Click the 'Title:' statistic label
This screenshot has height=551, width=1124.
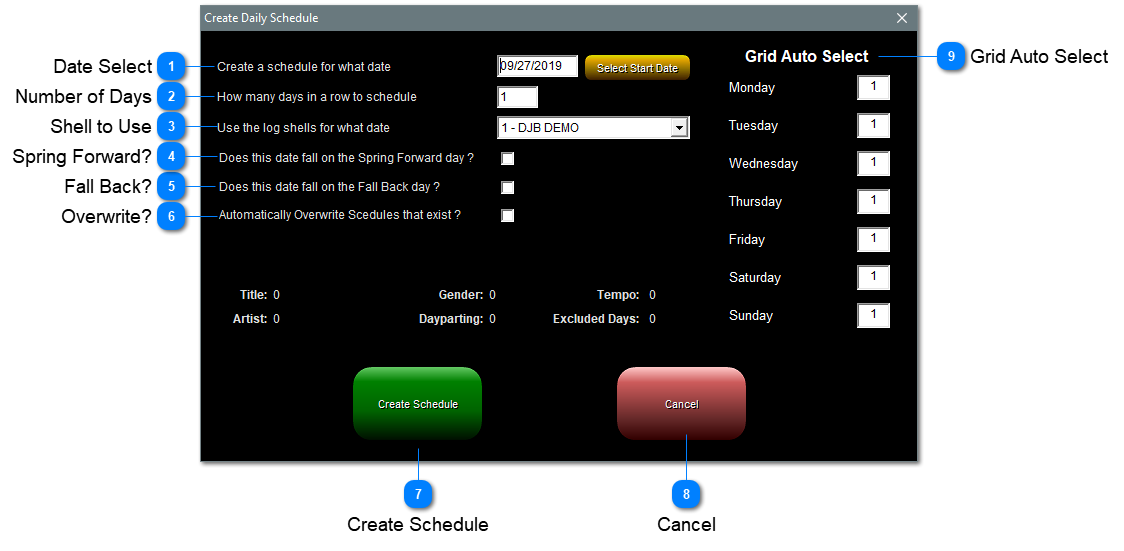(253, 294)
